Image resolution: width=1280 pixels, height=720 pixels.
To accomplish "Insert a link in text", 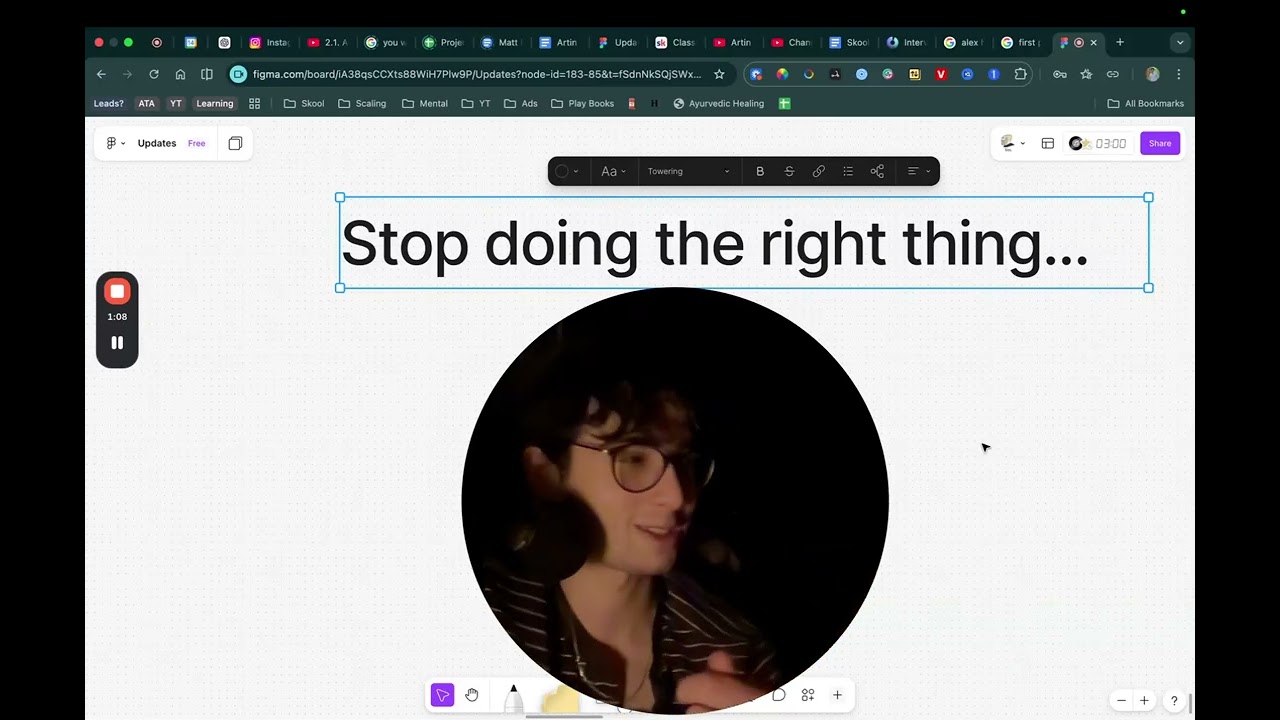I will (818, 171).
